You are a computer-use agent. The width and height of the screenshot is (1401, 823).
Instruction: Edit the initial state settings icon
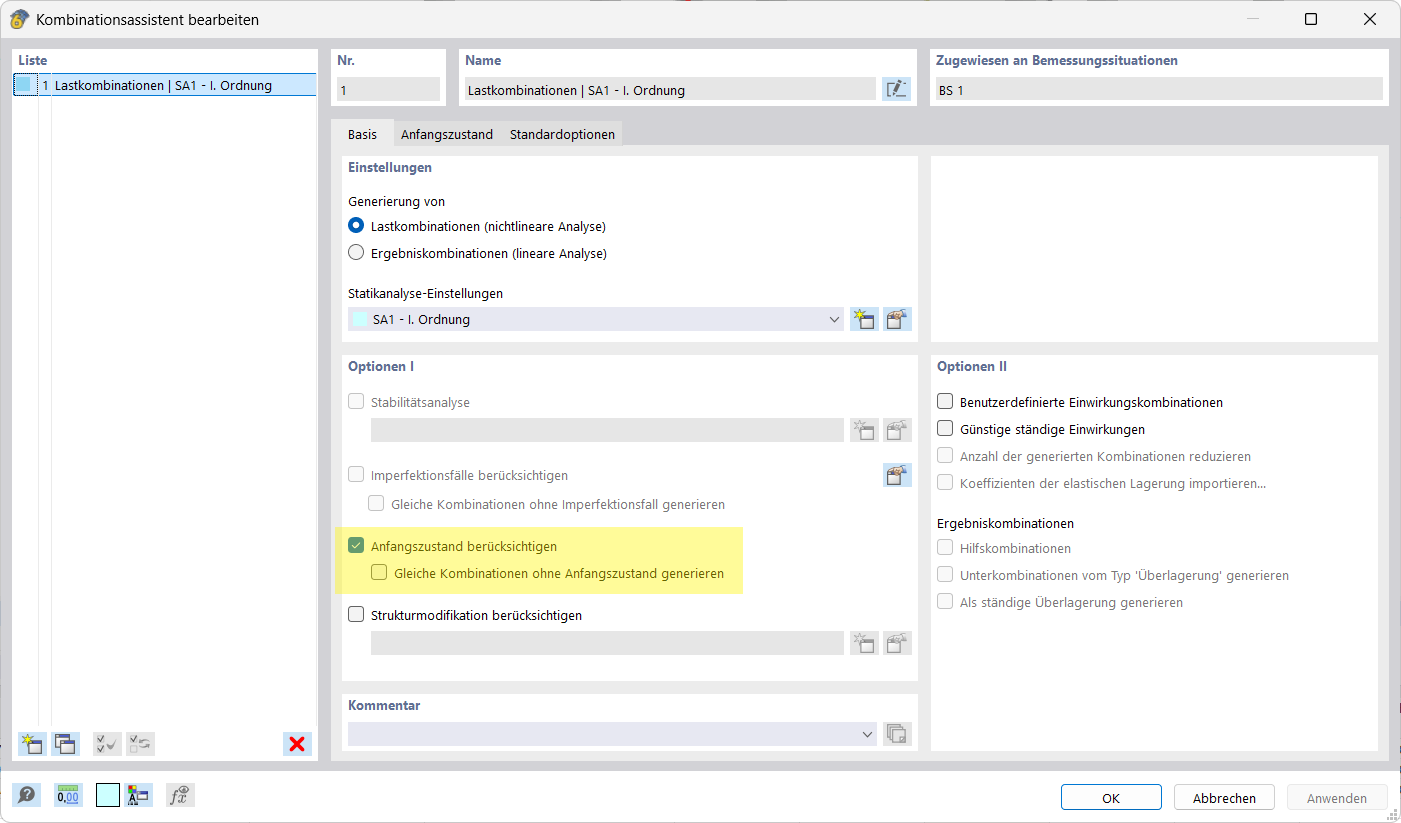click(x=896, y=475)
